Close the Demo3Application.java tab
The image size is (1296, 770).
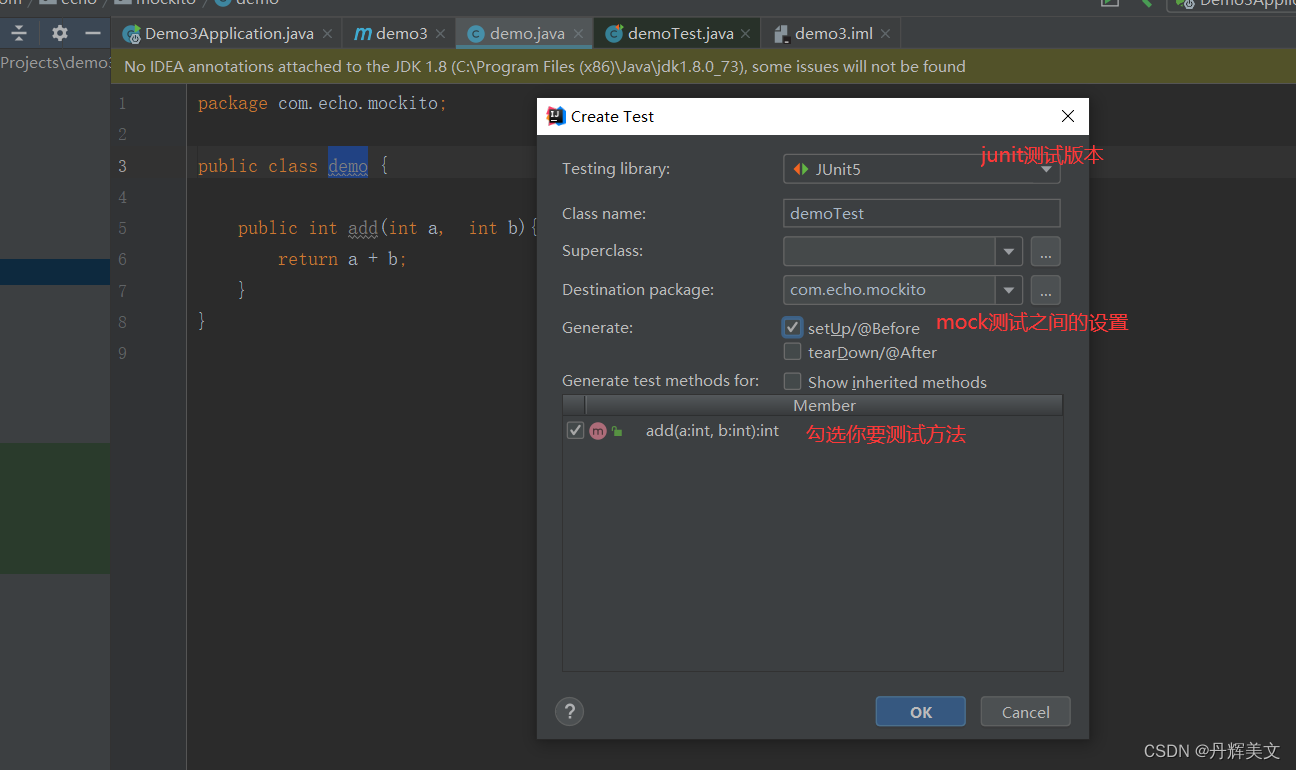pyautogui.click(x=327, y=34)
